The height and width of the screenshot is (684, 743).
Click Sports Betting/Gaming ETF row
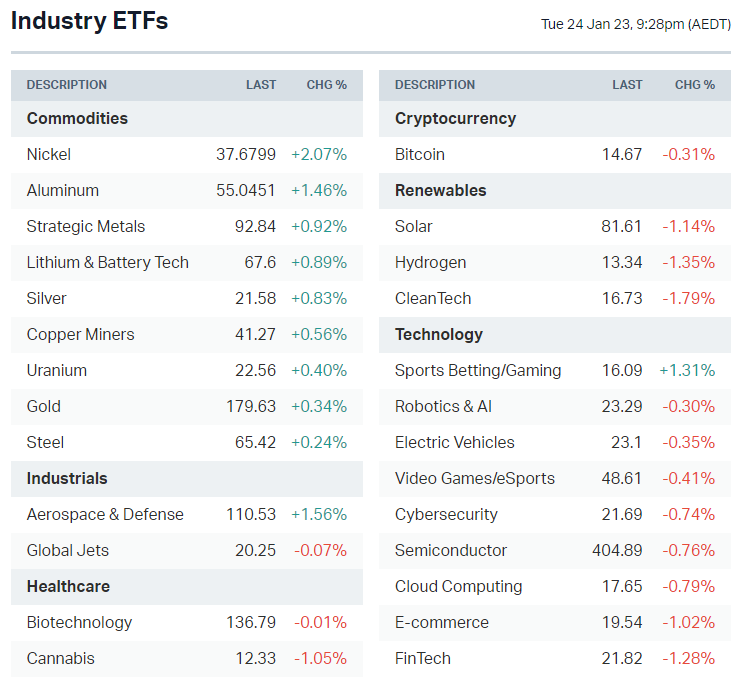point(478,370)
